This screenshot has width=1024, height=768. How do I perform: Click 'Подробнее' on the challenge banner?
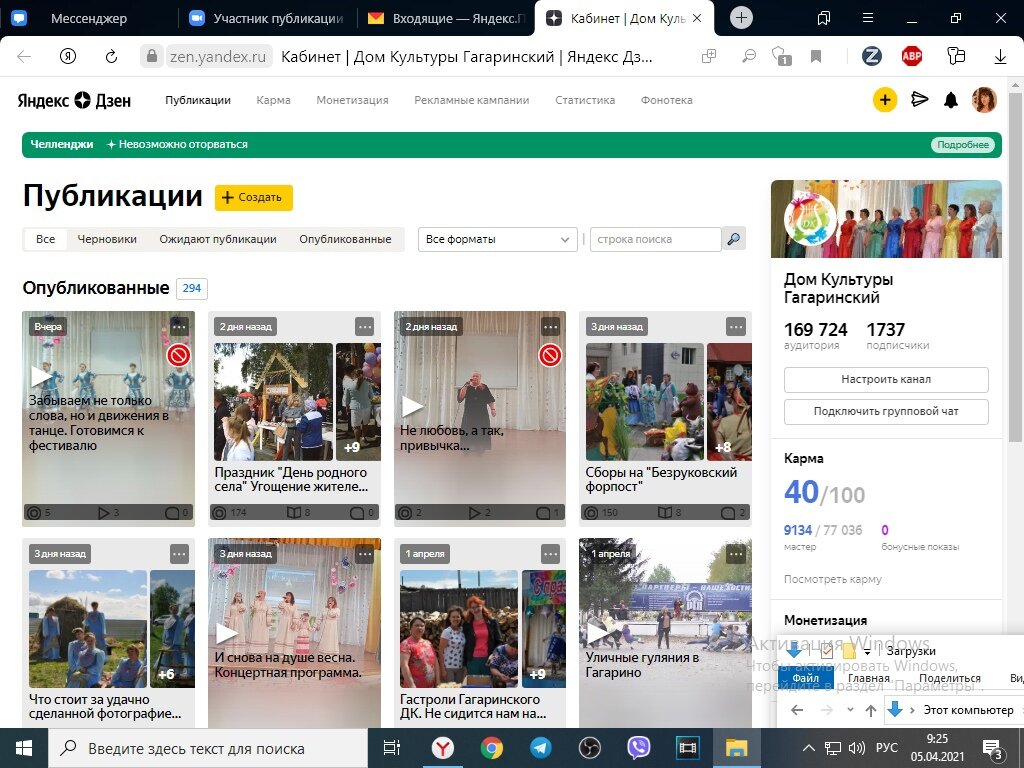(x=963, y=144)
